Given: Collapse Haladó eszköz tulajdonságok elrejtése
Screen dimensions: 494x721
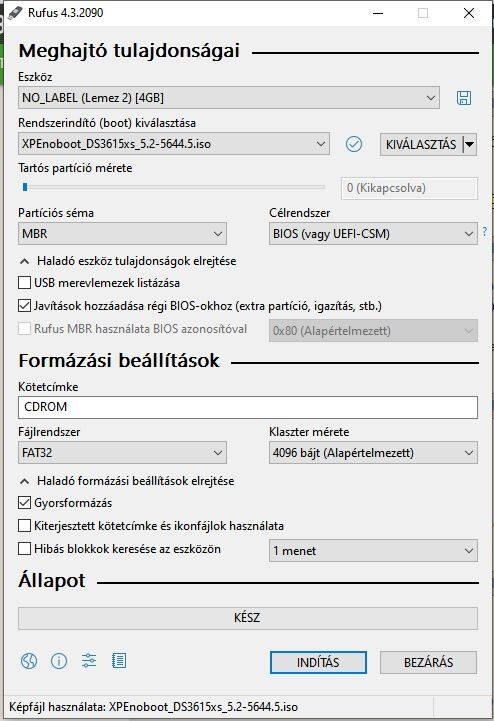Looking at the screenshot, I should tap(127, 261).
